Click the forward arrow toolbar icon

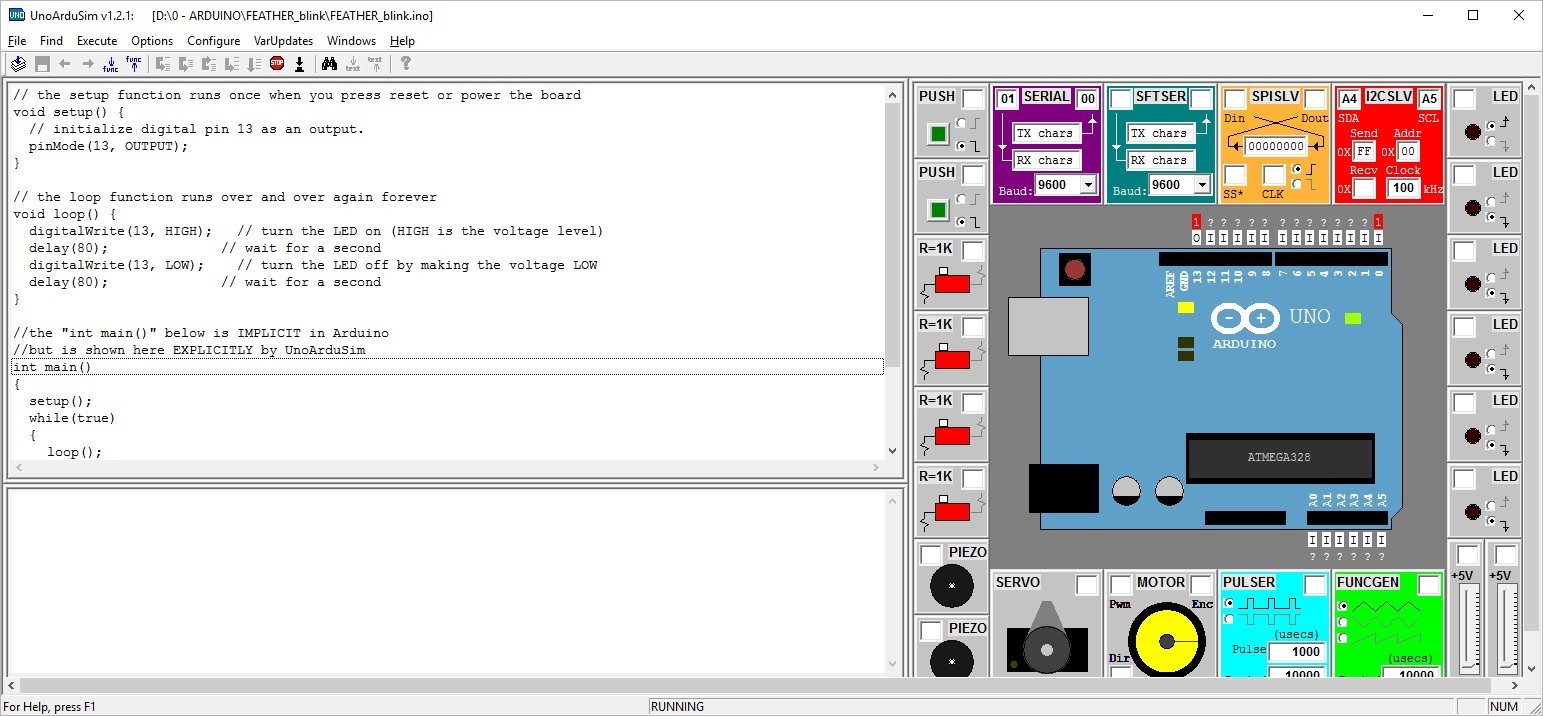tap(88, 64)
